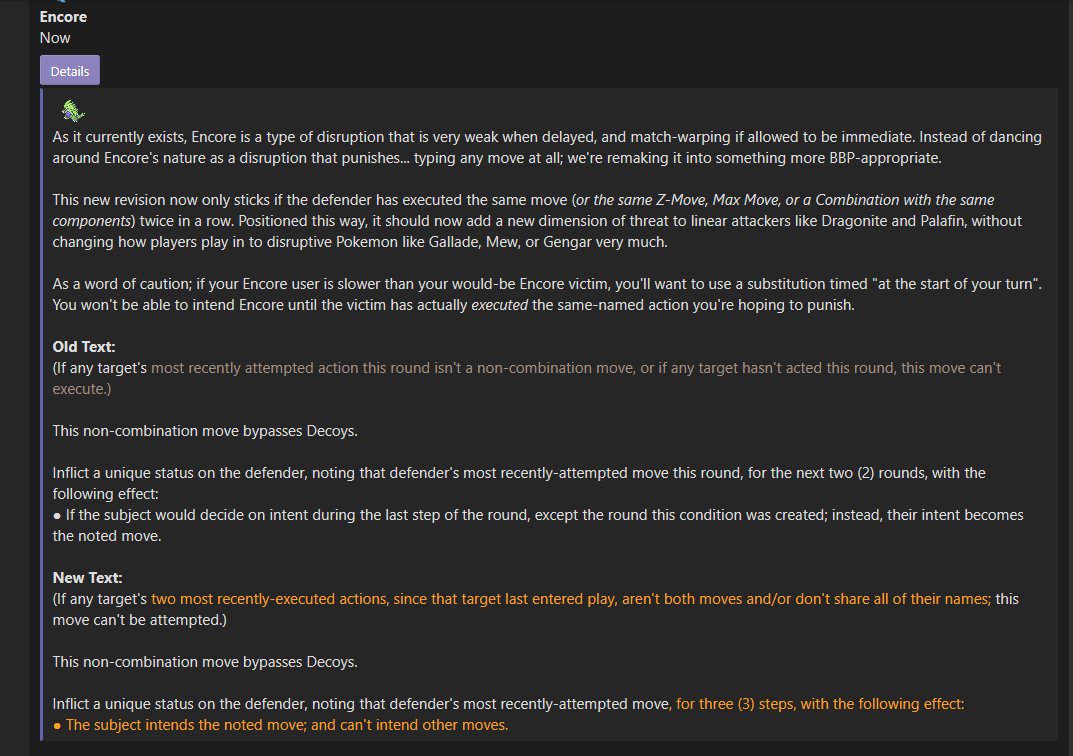The width and height of the screenshot is (1073, 756).
Task: Click the bold 'Old Text:' heading
Action: (84, 346)
